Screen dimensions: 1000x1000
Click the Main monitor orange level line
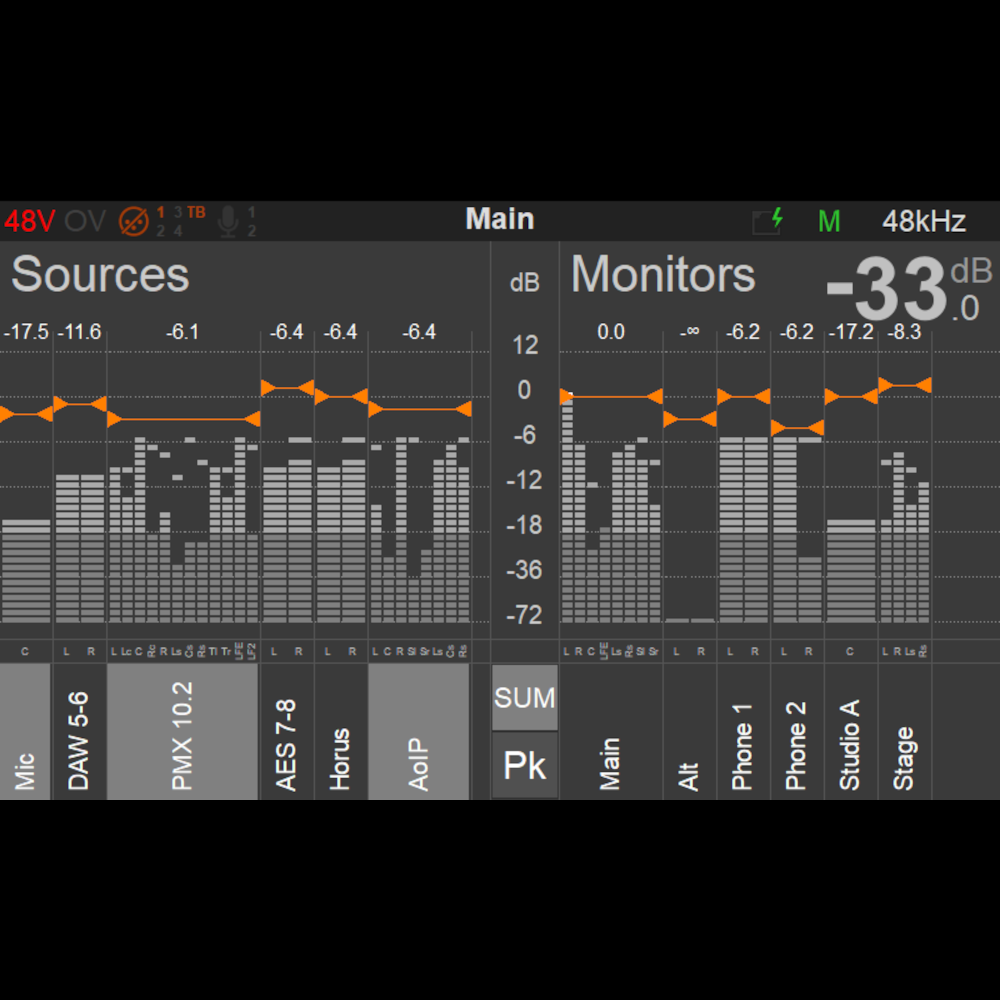coord(611,397)
